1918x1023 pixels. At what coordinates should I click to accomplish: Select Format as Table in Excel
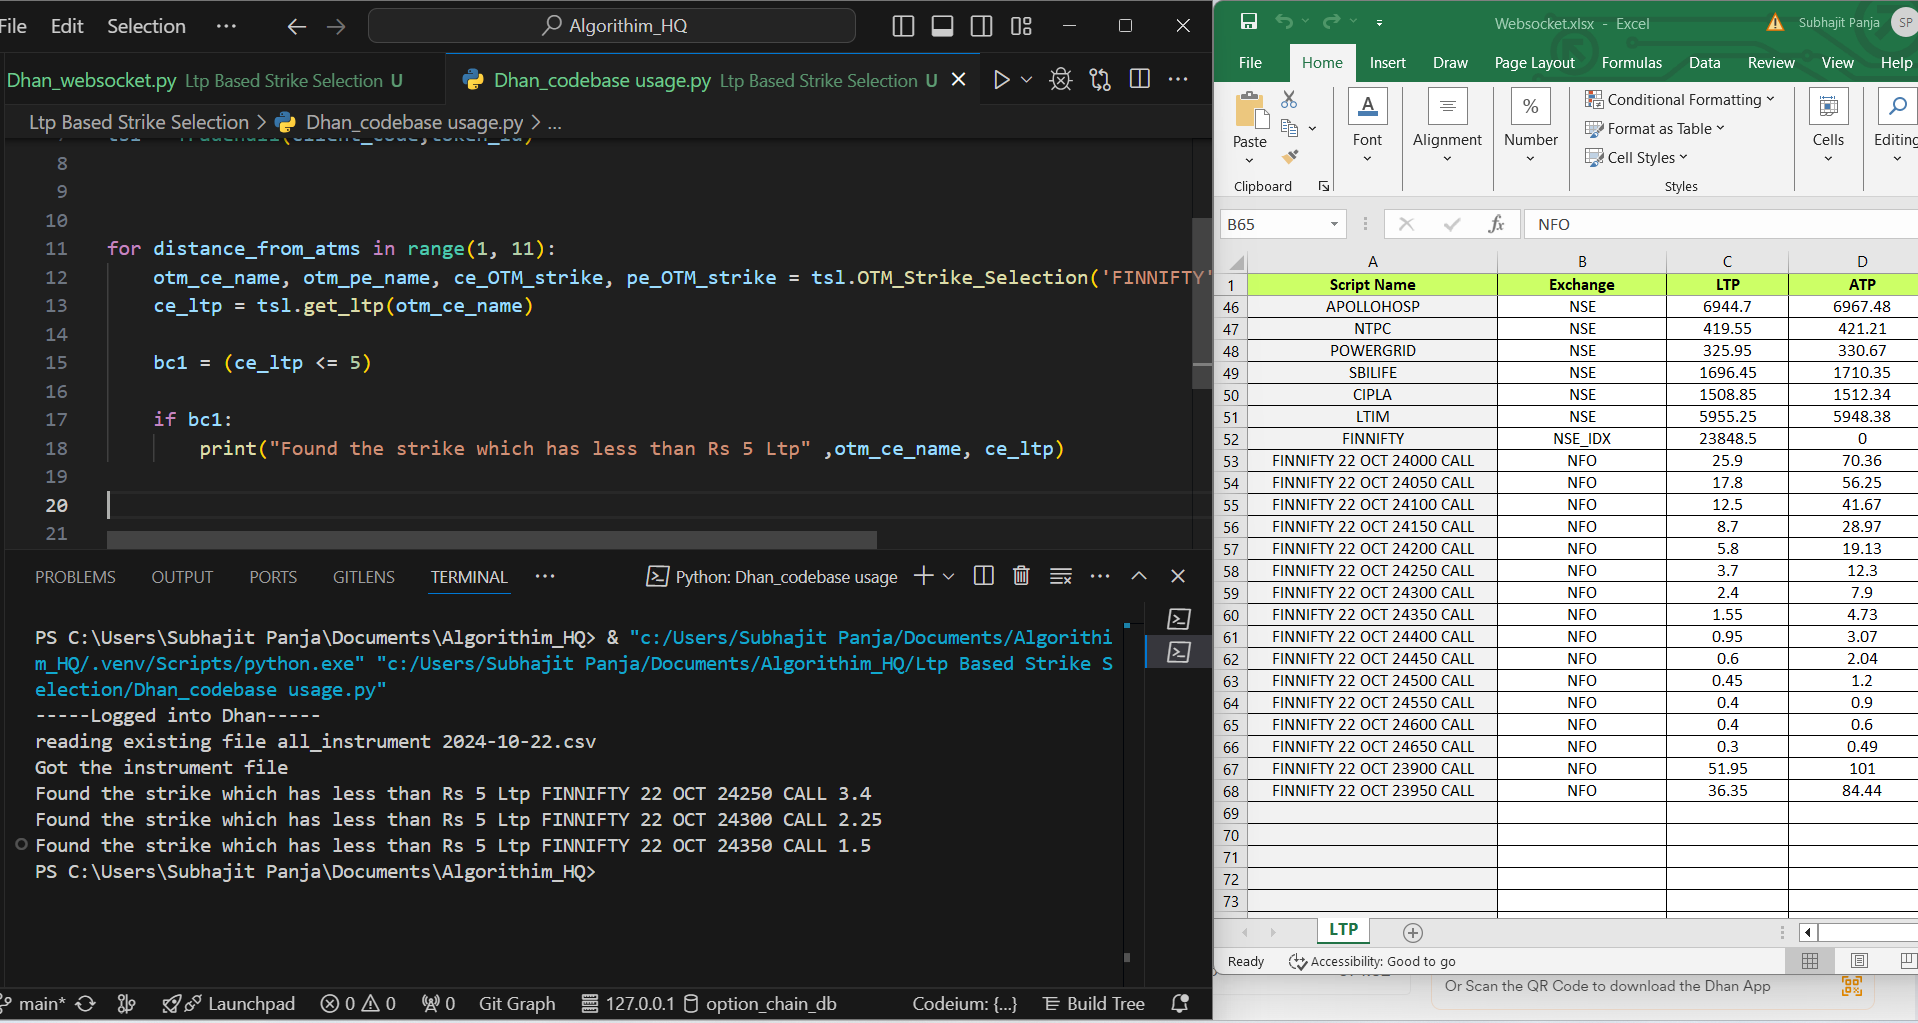coord(1656,128)
